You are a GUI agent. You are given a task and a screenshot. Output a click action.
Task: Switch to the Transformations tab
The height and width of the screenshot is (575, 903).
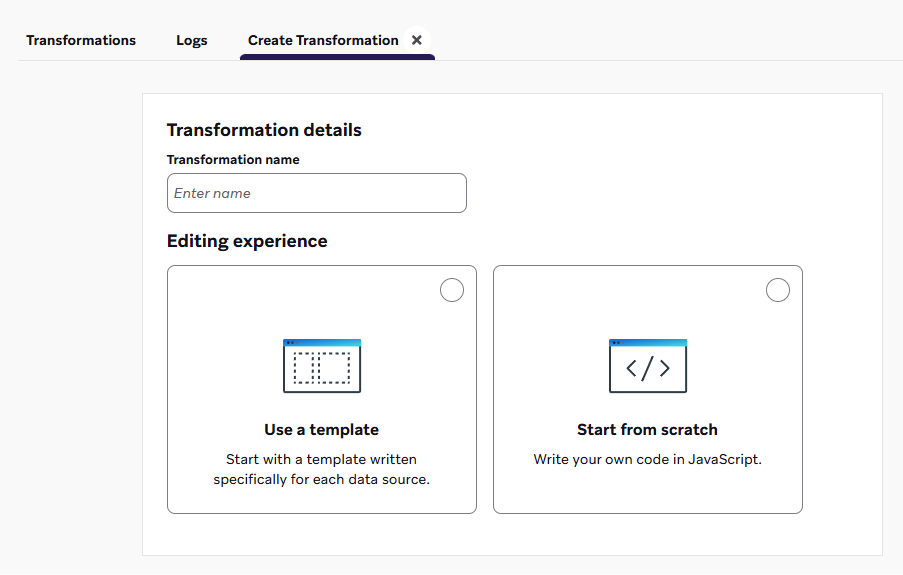coord(81,40)
